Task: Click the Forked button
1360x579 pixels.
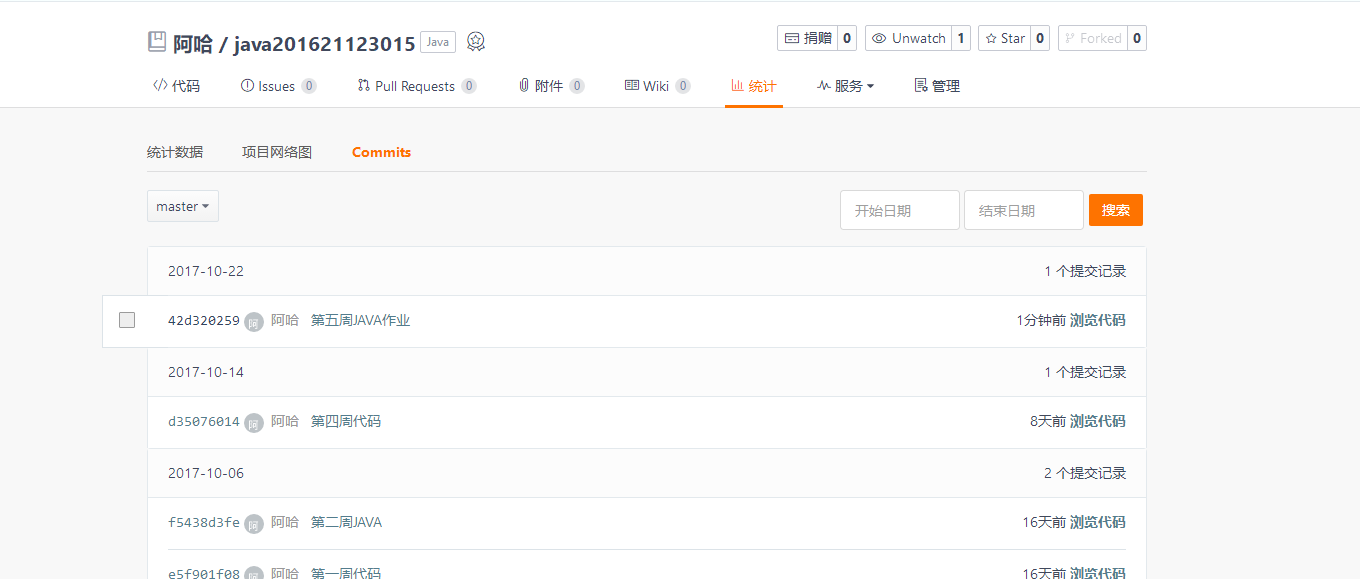Action: (1092, 38)
